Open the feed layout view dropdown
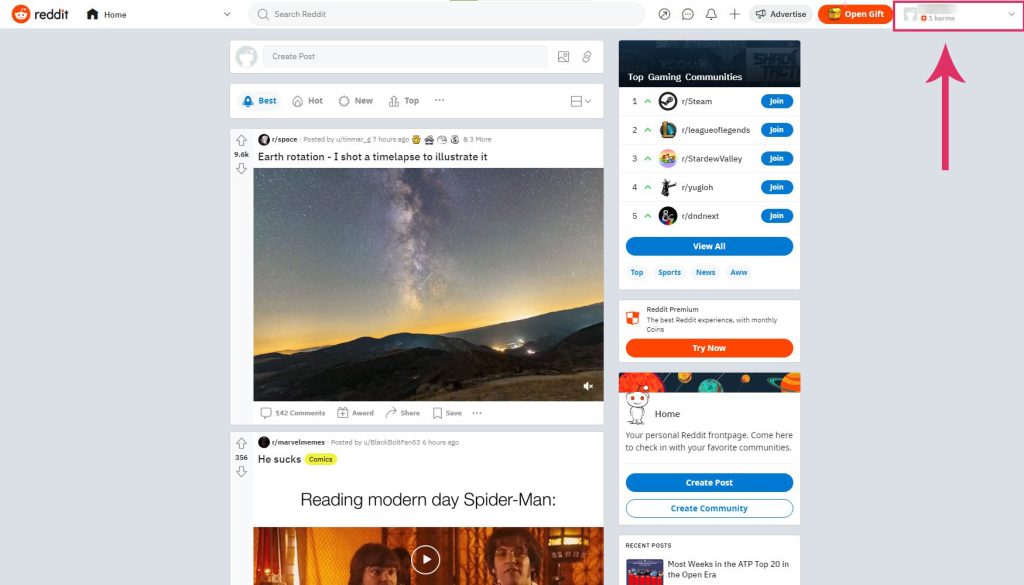Viewport: 1024px width, 585px height. (x=579, y=101)
